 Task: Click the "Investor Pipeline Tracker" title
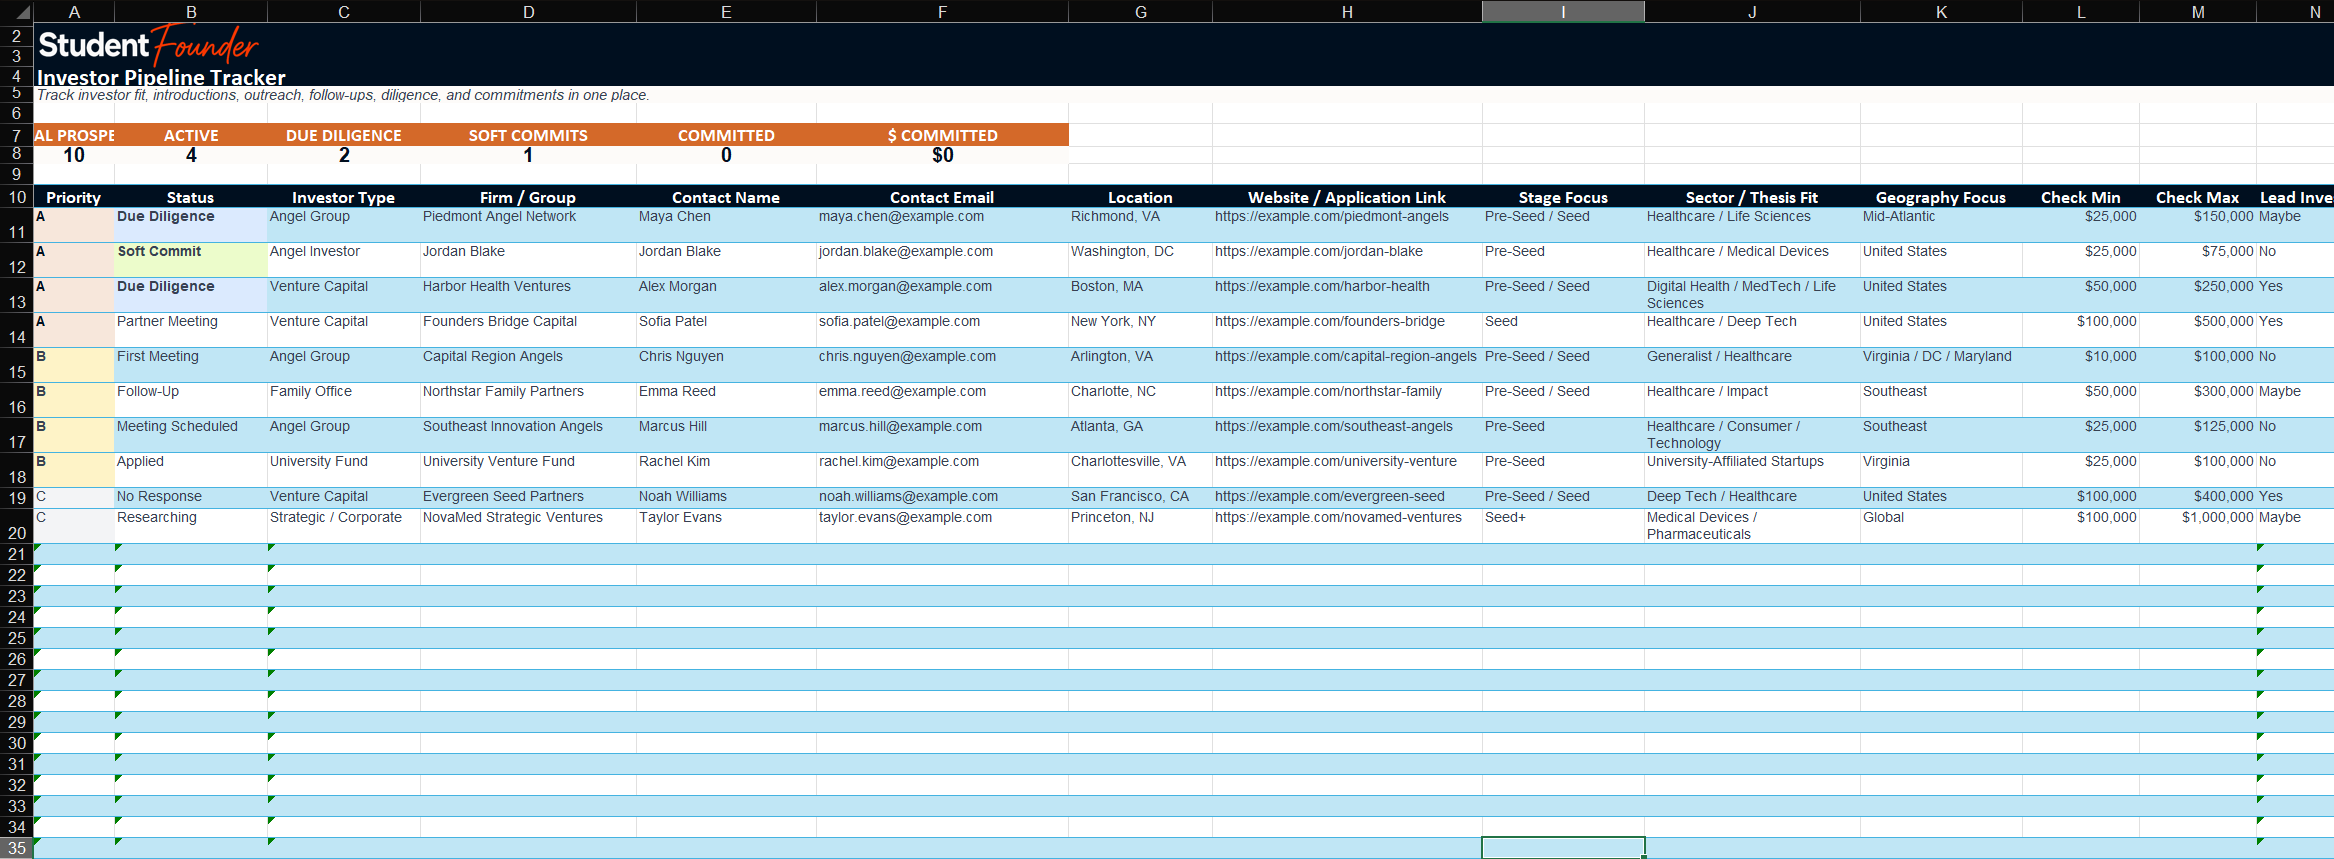pyautogui.click(x=161, y=77)
